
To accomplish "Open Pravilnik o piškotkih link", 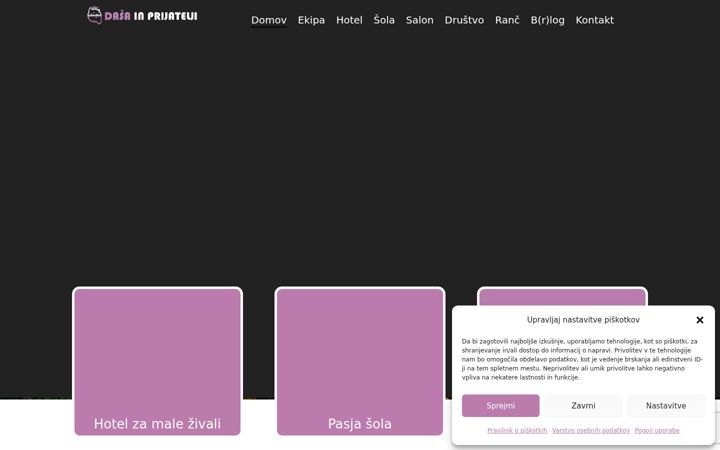I will coord(517,430).
